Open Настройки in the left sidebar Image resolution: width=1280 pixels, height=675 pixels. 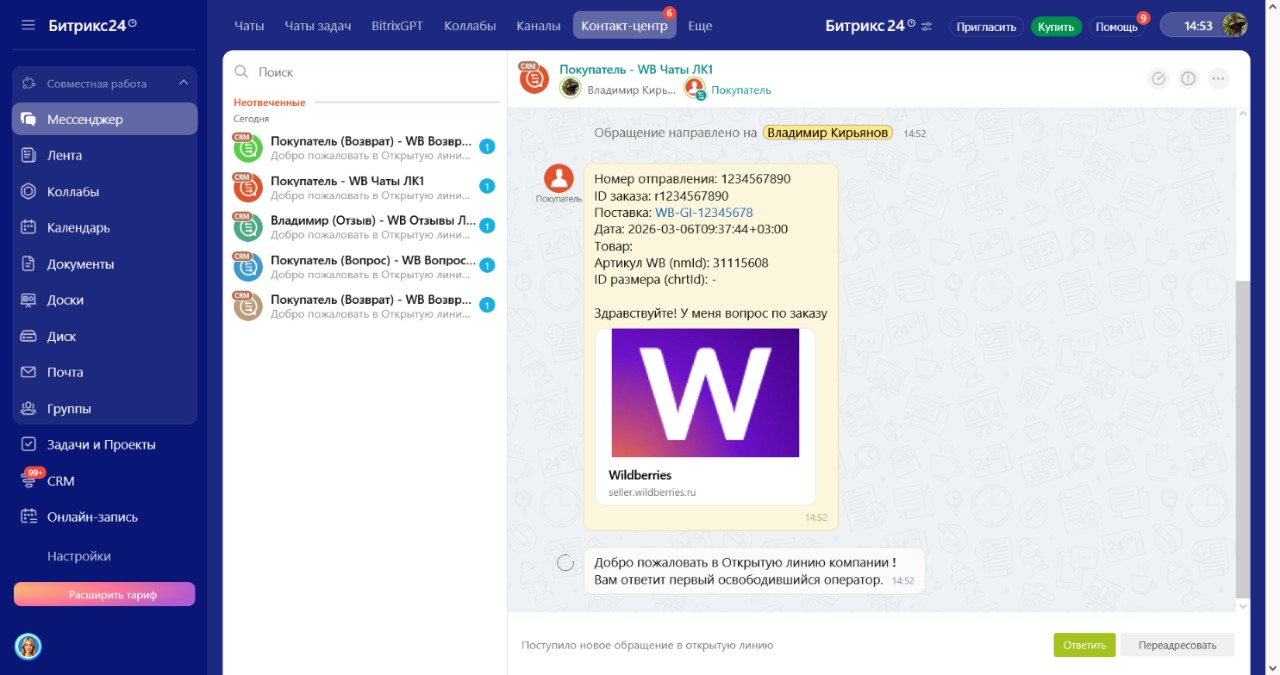[79, 556]
